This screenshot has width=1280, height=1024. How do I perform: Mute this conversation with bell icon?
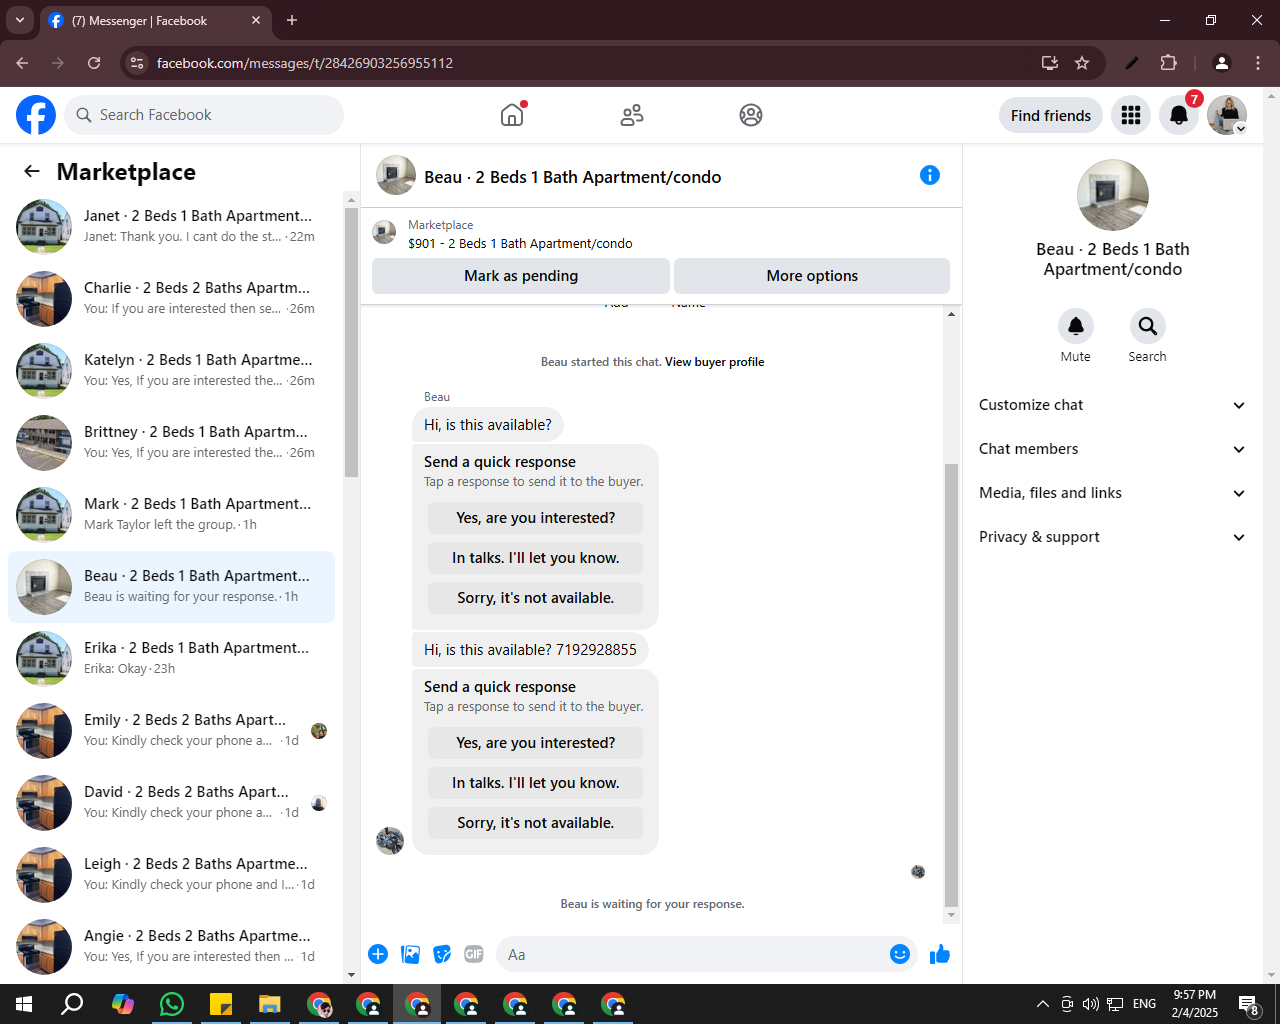point(1076,326)
